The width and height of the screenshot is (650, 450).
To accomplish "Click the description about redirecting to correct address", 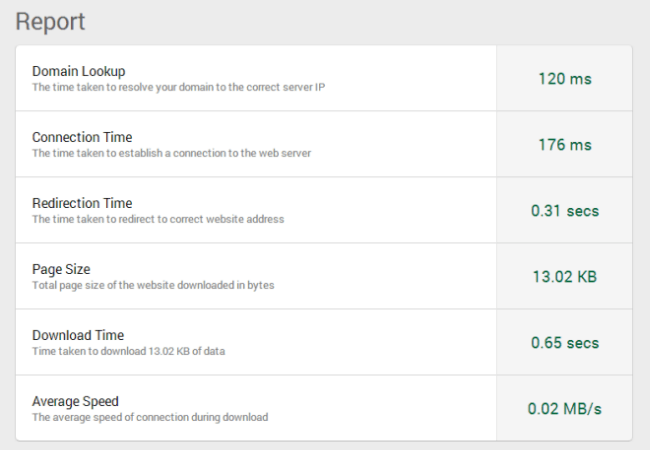I will tap(158, 219).
